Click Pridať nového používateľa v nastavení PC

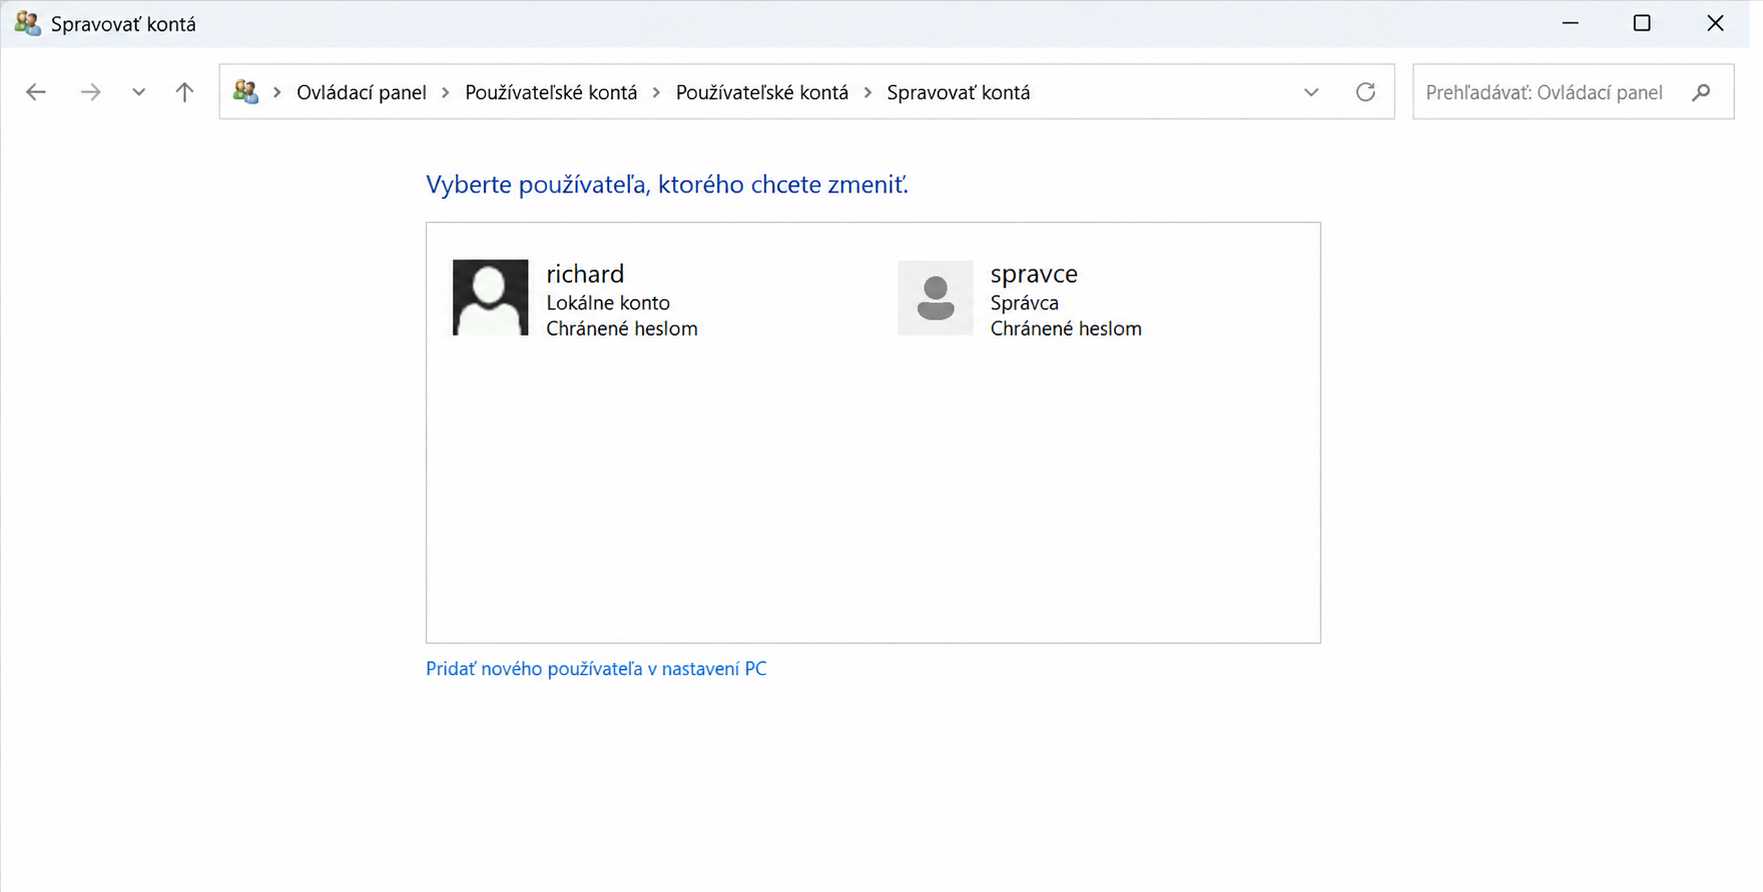click(596, 669)
